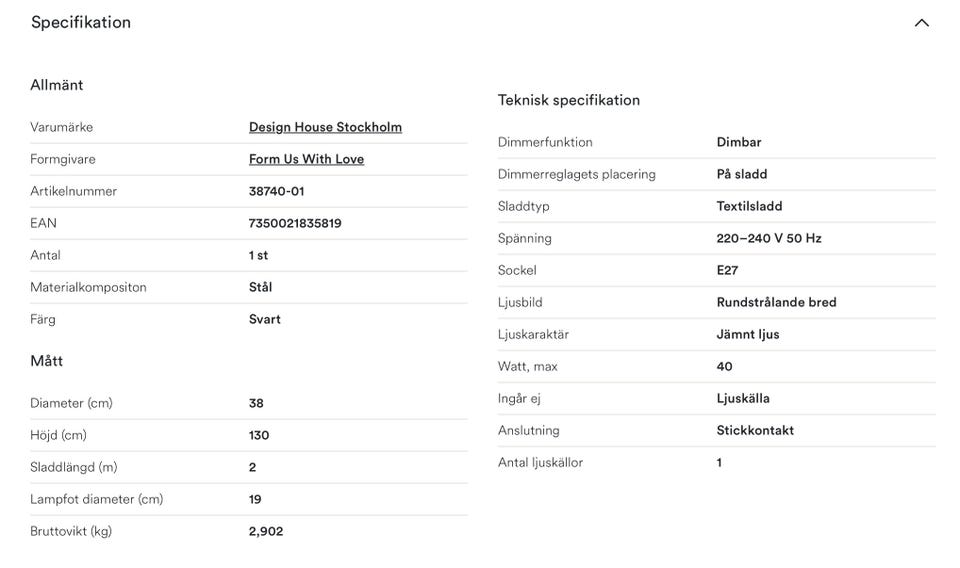Click the Materialkompositon value Stål
This screenshot has height=568, width=960.
click(260, 287)
